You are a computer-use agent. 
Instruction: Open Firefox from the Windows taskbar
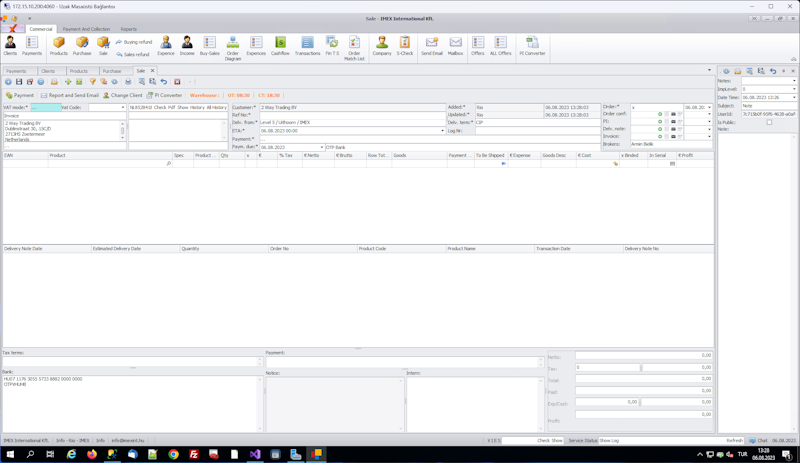92,454
